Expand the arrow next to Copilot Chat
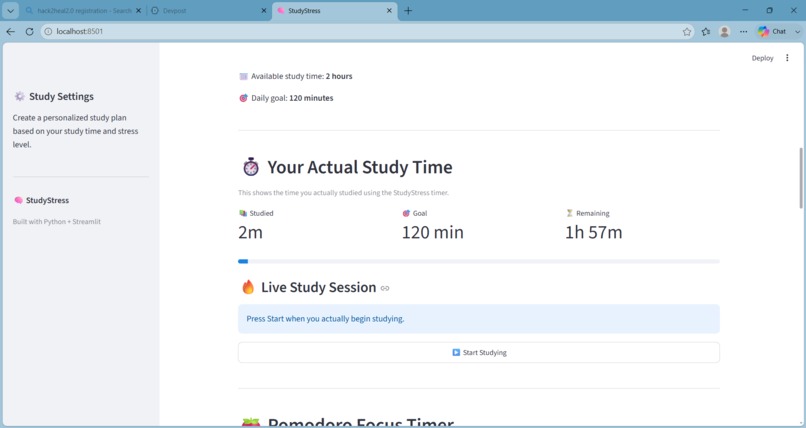Screen dimensions: 806x428 (797, 31)
